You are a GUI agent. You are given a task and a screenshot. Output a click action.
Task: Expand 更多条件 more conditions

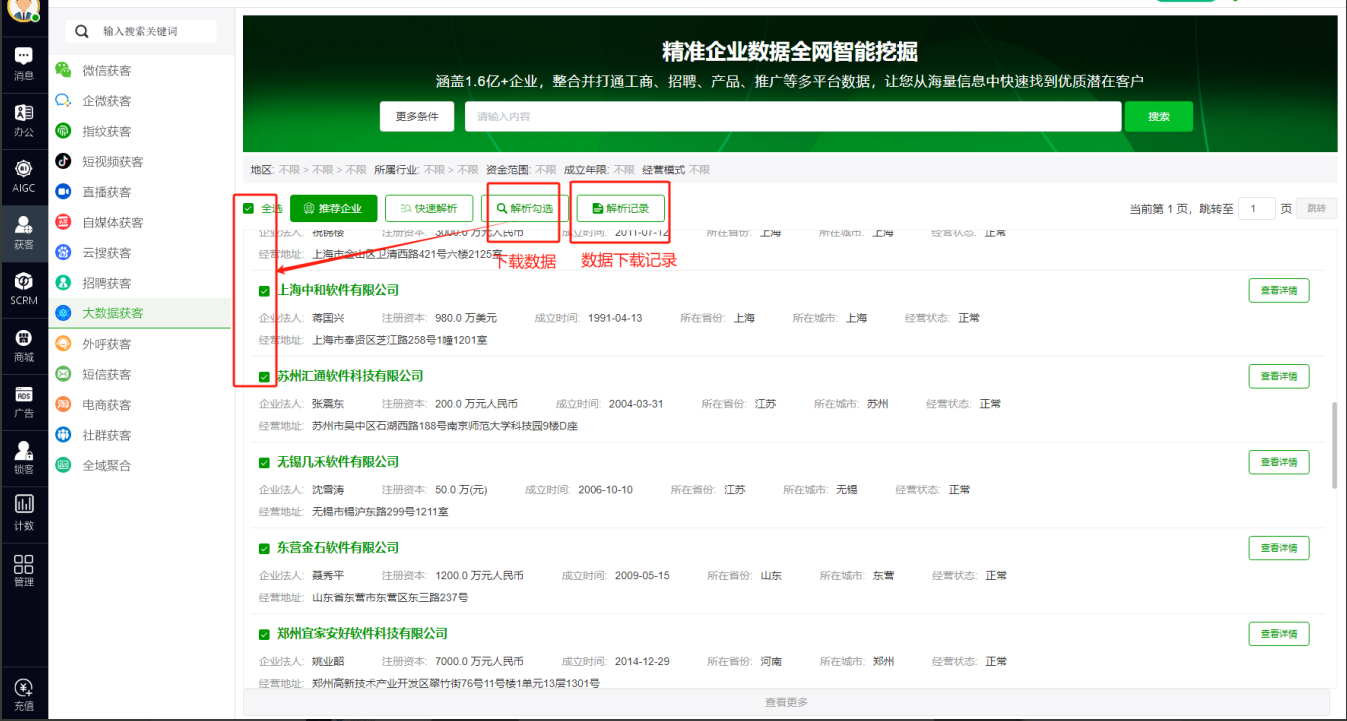click(417, 117)
